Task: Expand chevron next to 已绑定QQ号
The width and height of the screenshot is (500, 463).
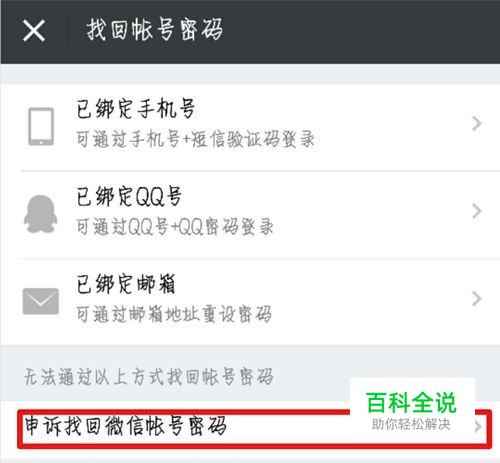Action: click(477, 211)
